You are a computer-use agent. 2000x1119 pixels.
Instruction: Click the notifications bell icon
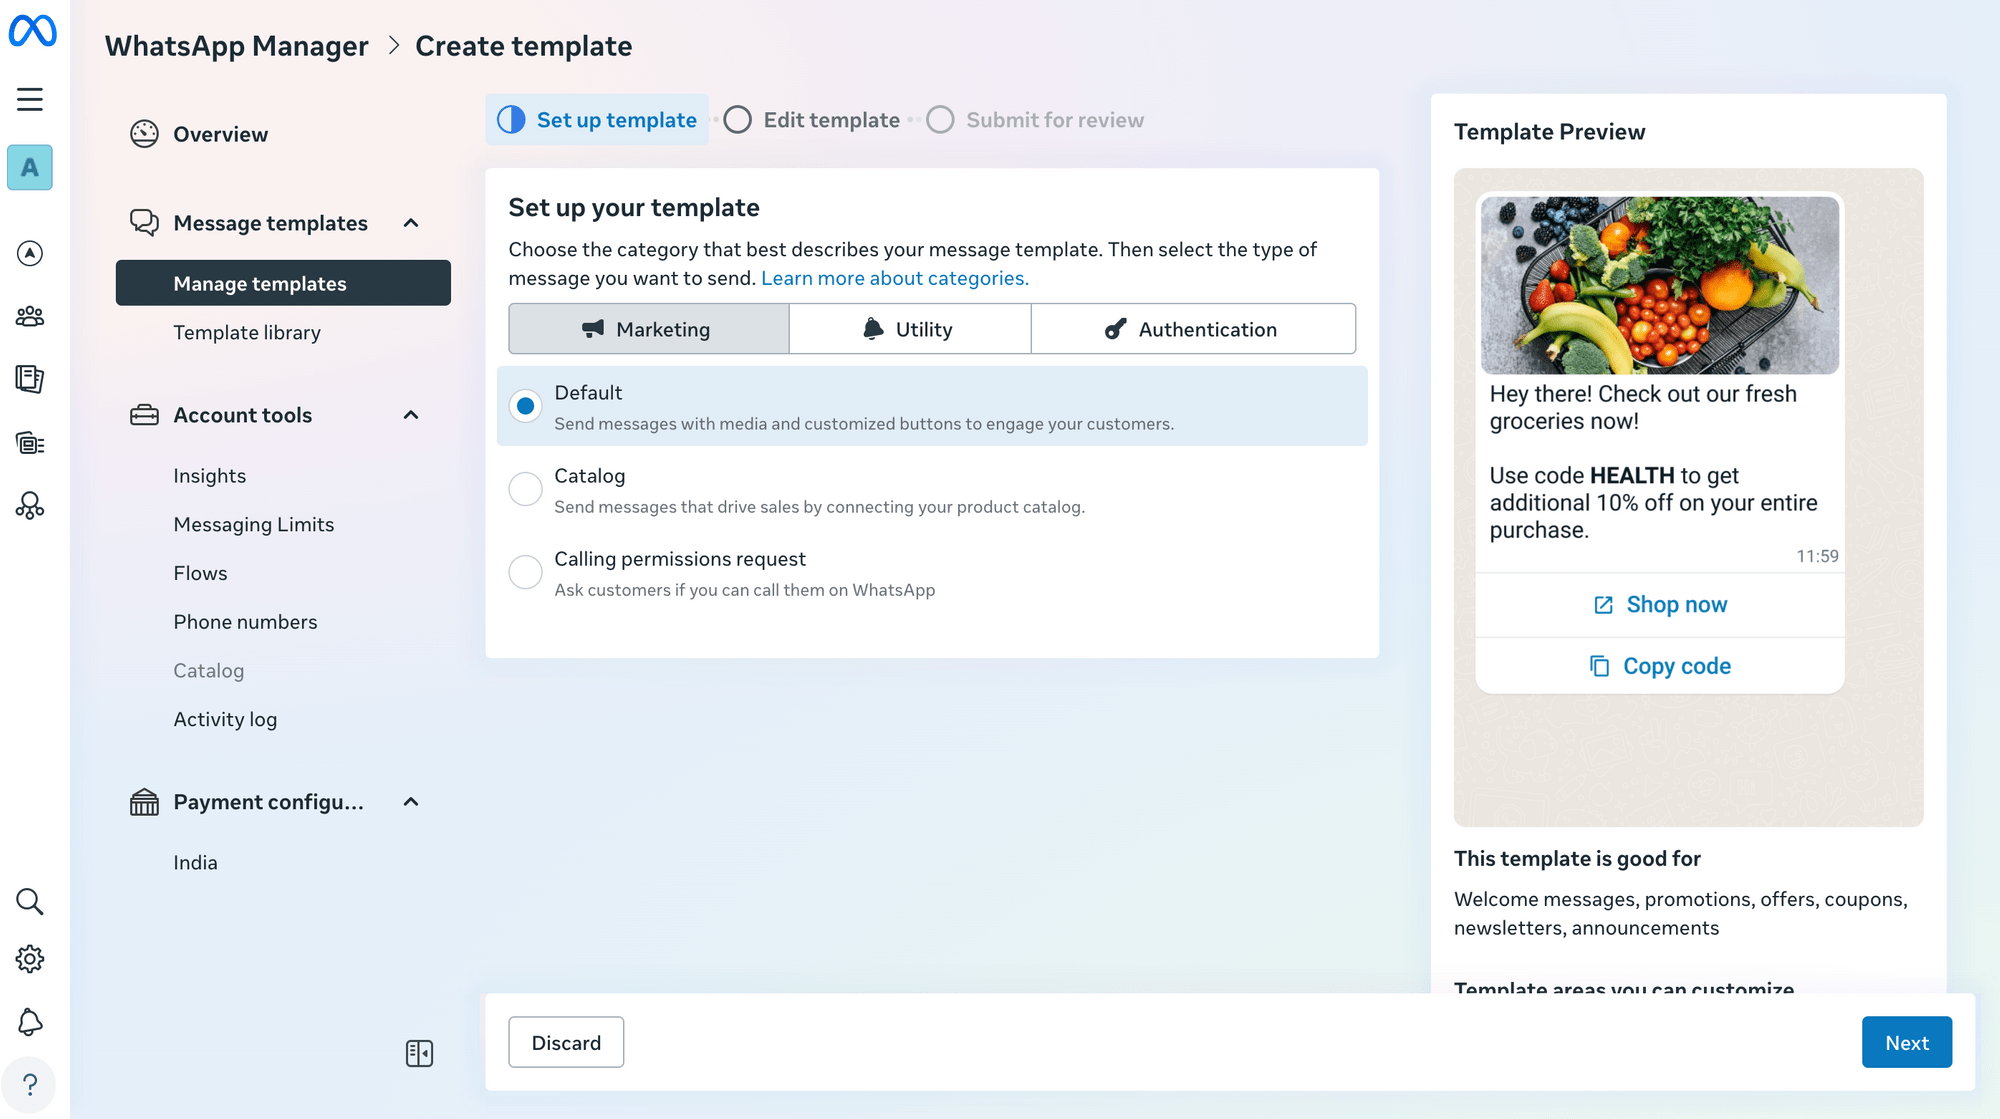point(30,1022)
